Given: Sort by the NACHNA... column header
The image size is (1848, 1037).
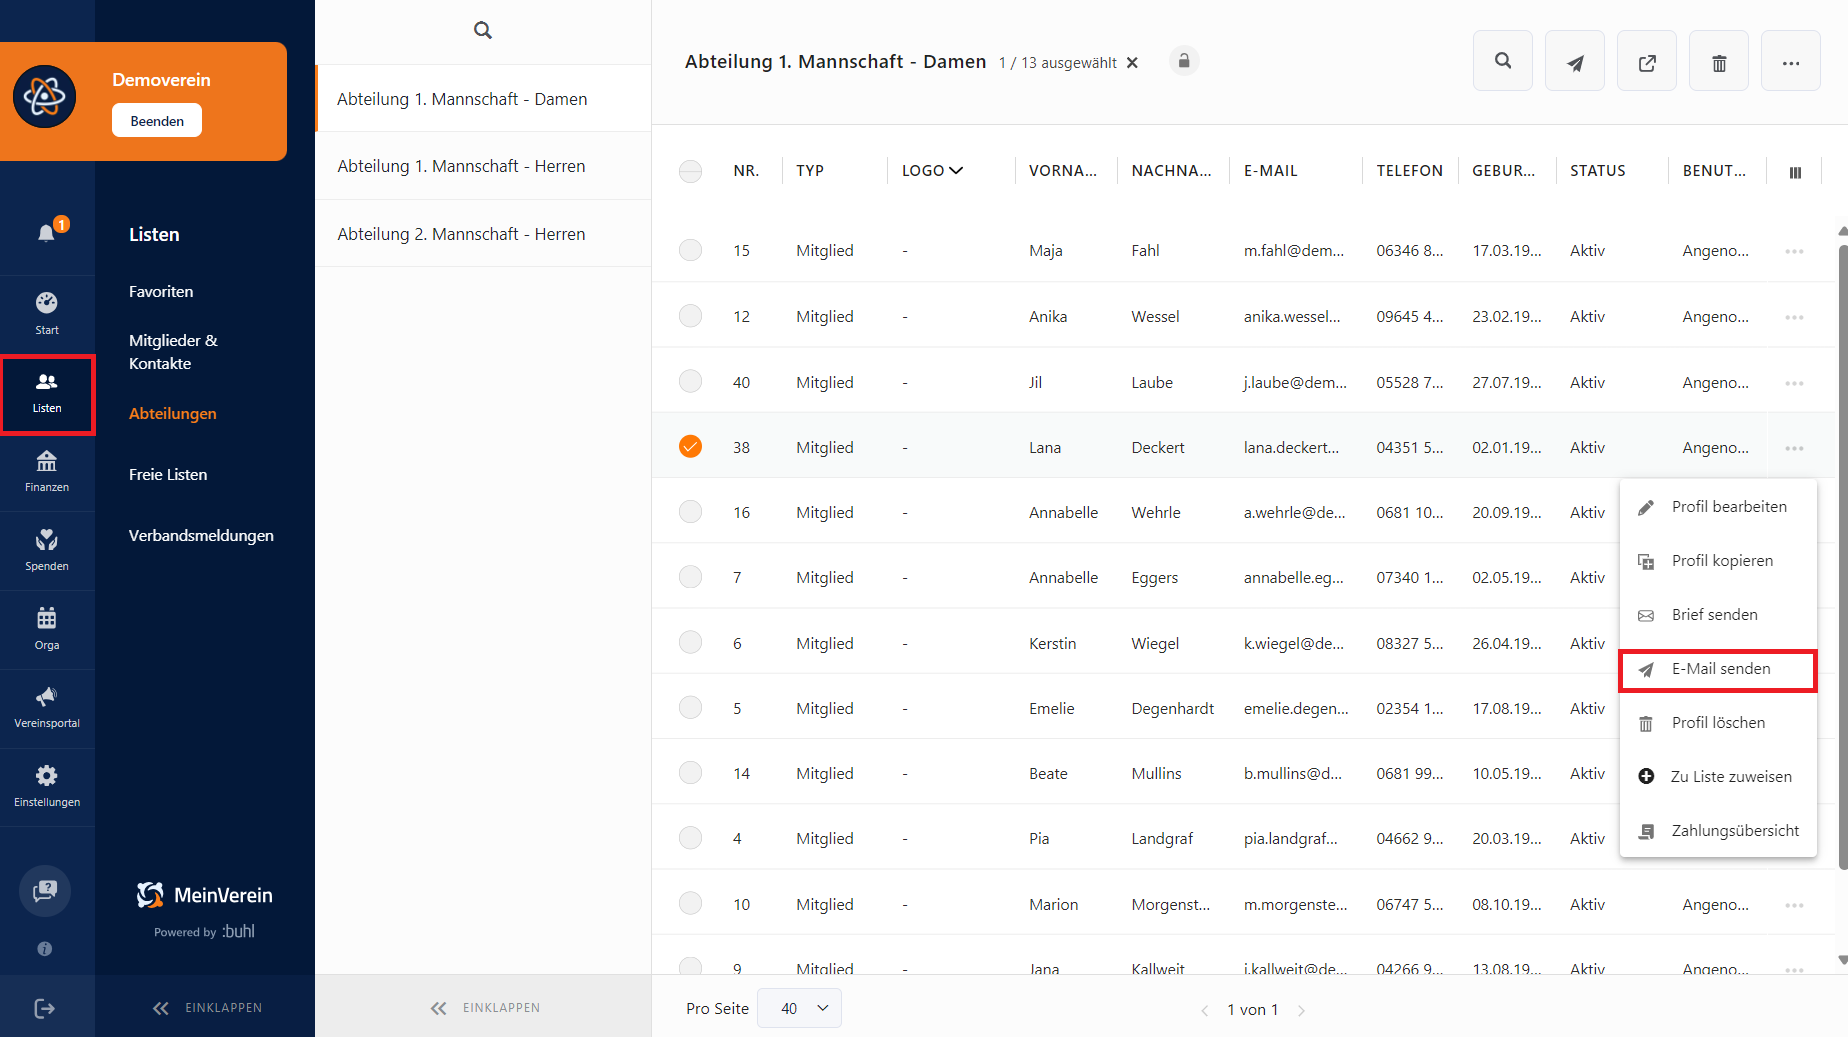Looking at the screenshot, I should tap(1171, 171).
